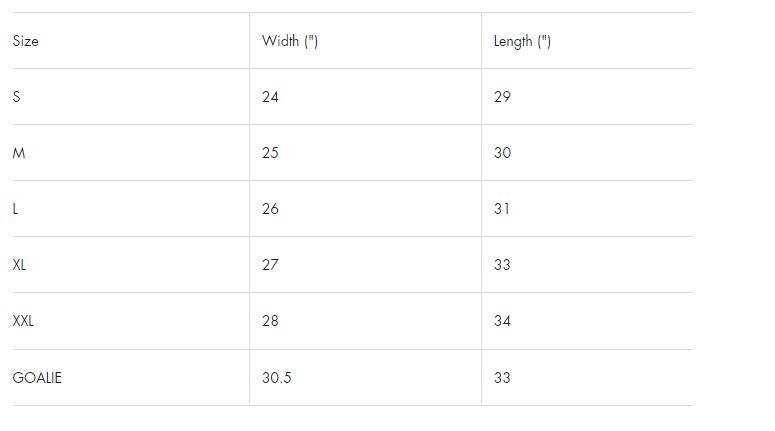The image size is (775, 431).
Task: Click length value 29 for size S
Action: [502, 97]
